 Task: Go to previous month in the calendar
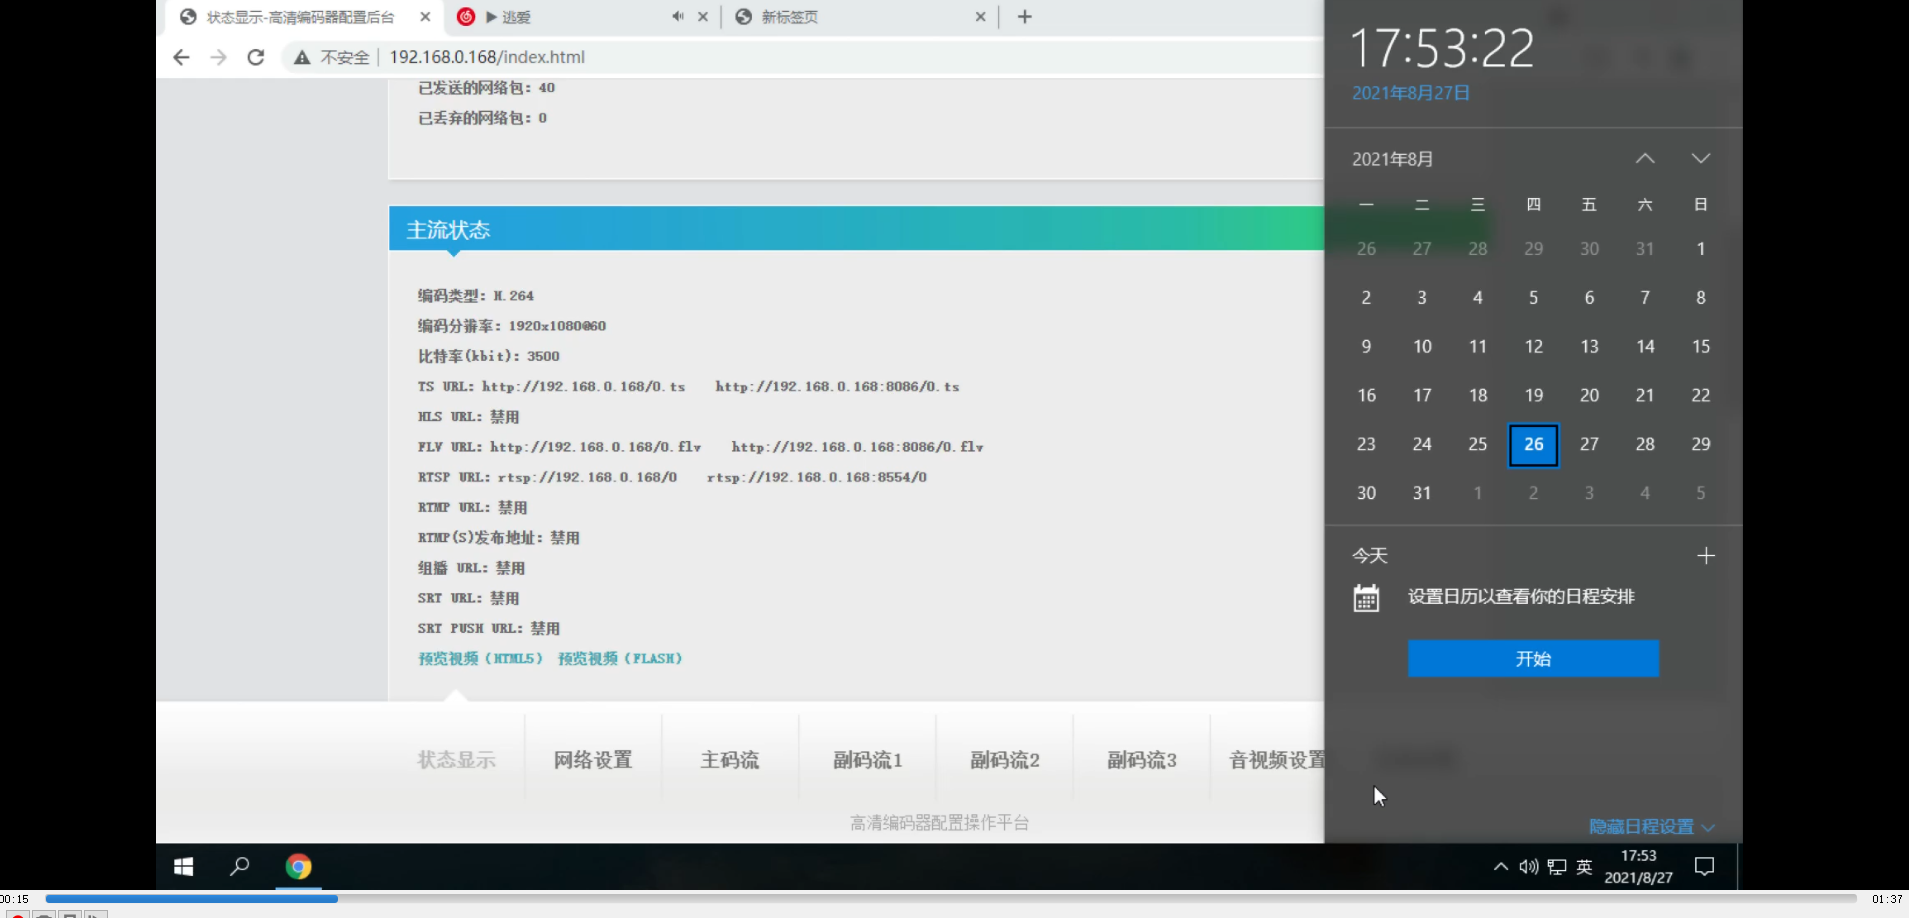click(1643, 157)
